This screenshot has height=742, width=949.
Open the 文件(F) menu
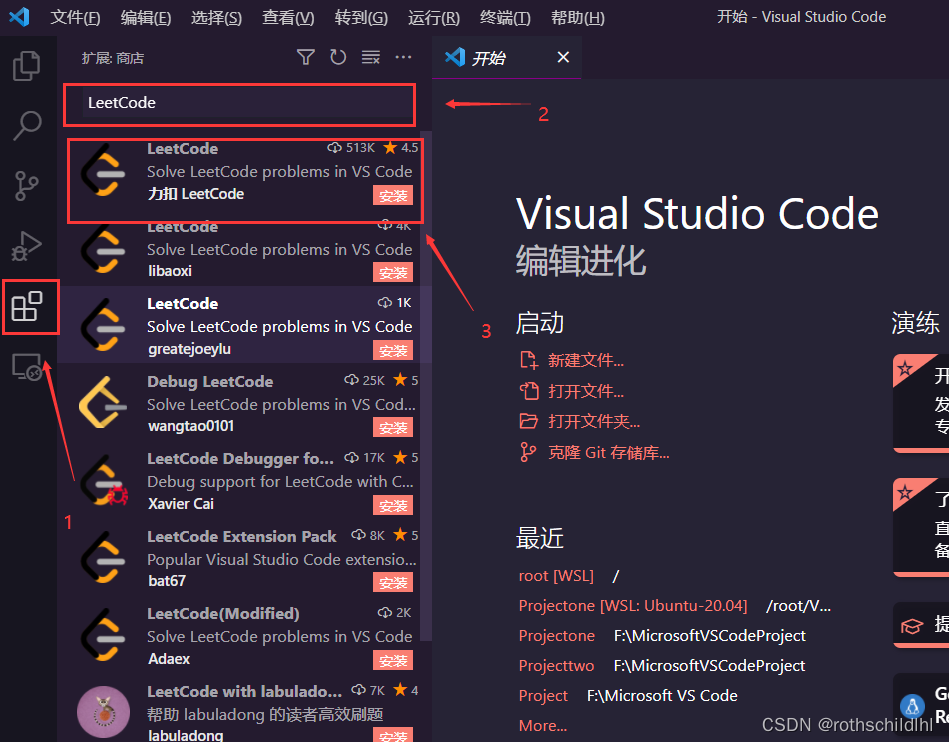point(75,18)
